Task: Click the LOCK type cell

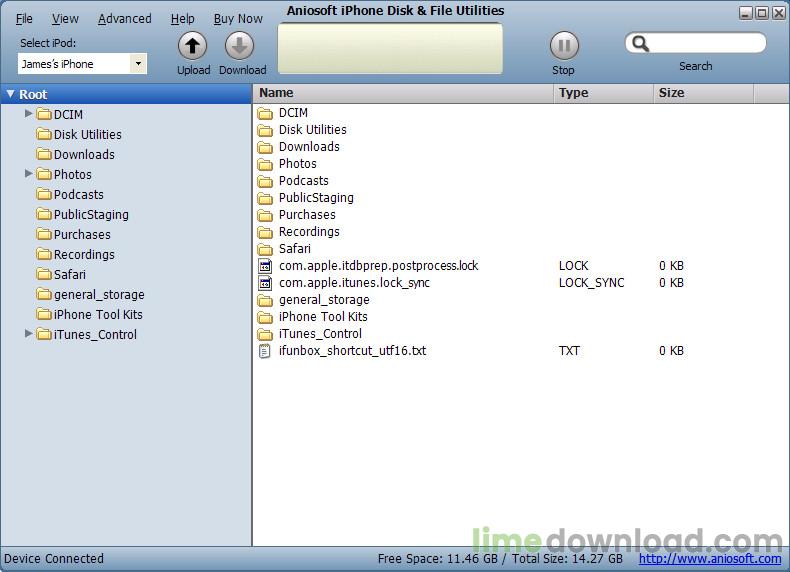Action: point(573,266)
